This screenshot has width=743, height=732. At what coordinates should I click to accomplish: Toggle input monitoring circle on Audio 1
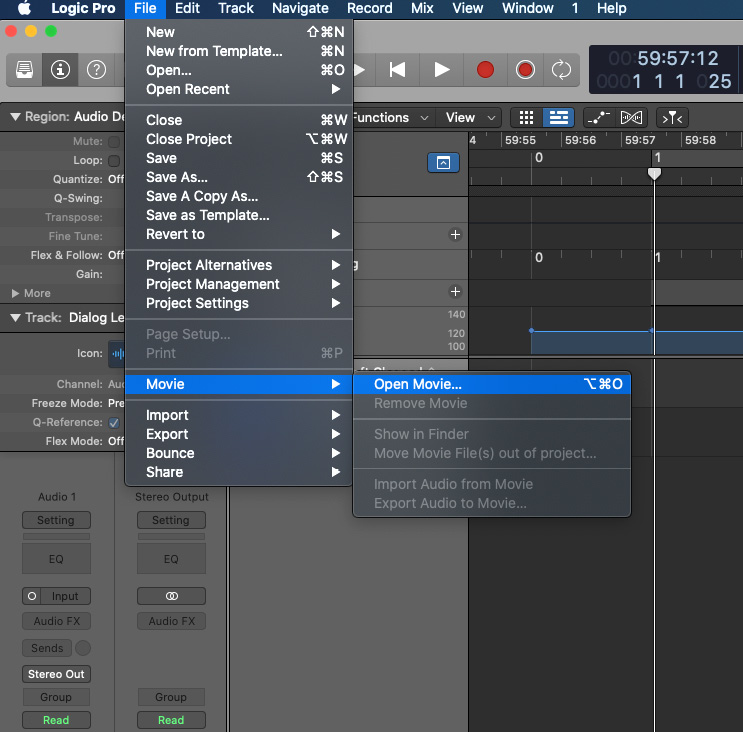32,596
